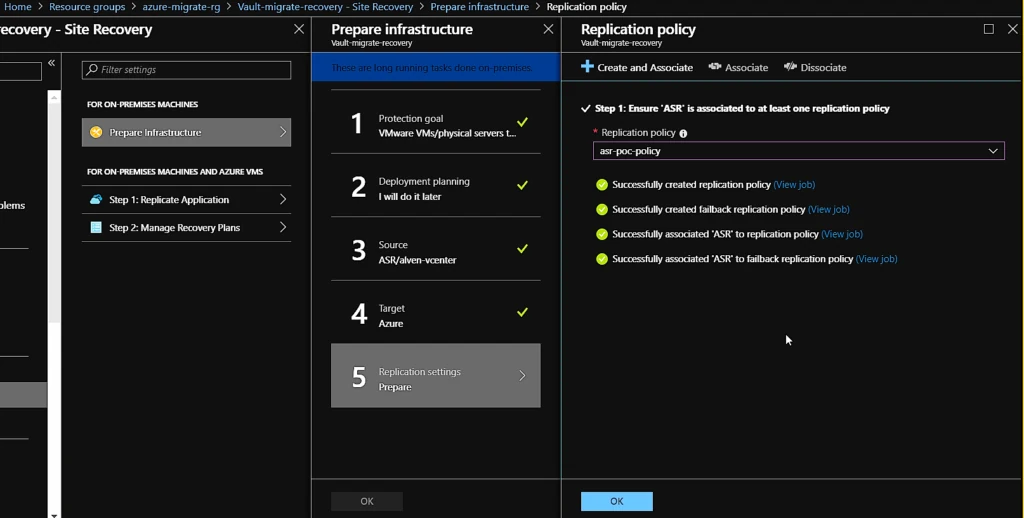Screen dimensions: 1024x518
Task: Click 'FOR ON-PREMISES MACHINES AND AZURE VMS' header
Action: pos(175,172)
